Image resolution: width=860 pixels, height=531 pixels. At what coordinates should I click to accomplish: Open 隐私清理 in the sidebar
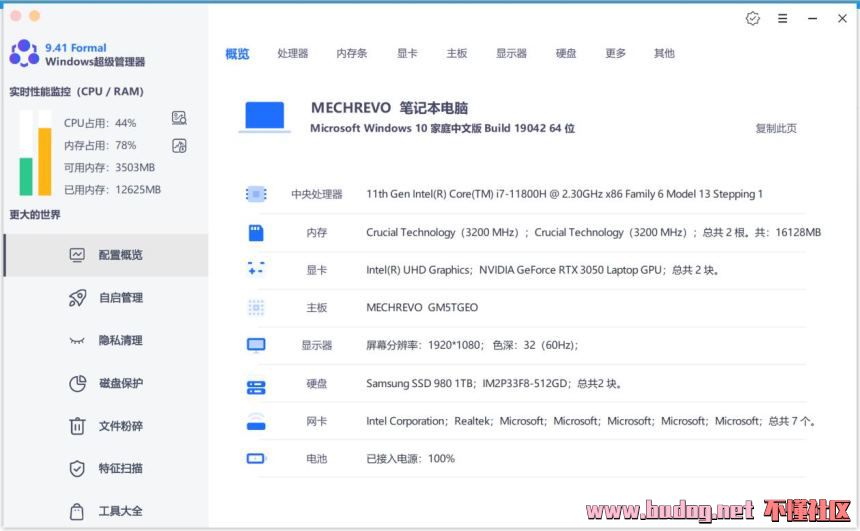pos(106,341)
